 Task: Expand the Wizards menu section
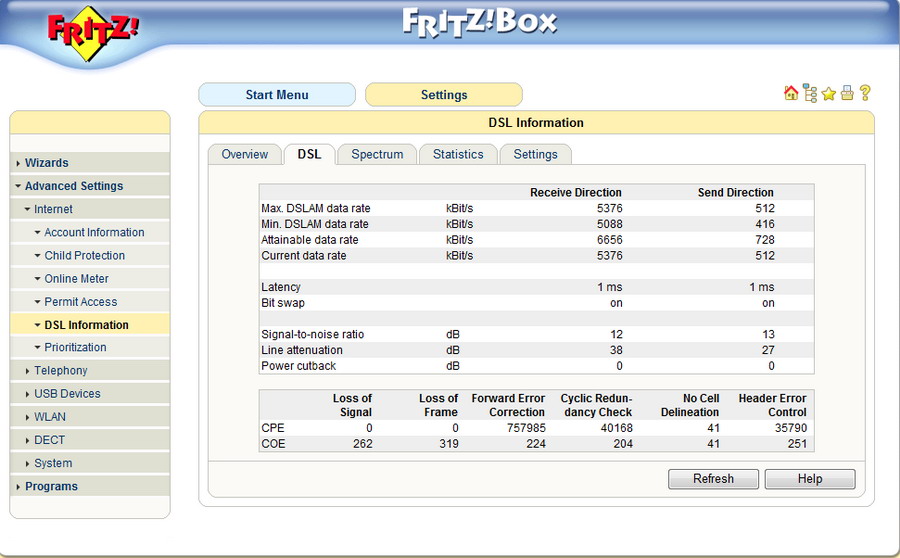[x=46, y=163]
